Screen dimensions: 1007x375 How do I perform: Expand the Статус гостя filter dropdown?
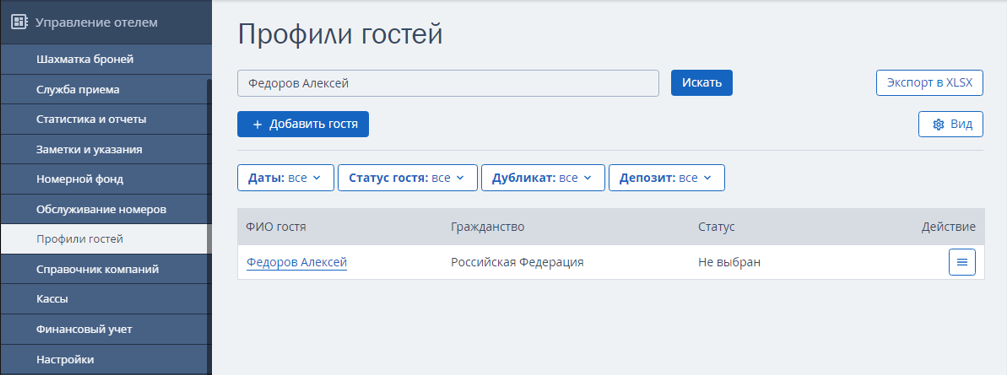pyautogui.click(x=408, y=178)
